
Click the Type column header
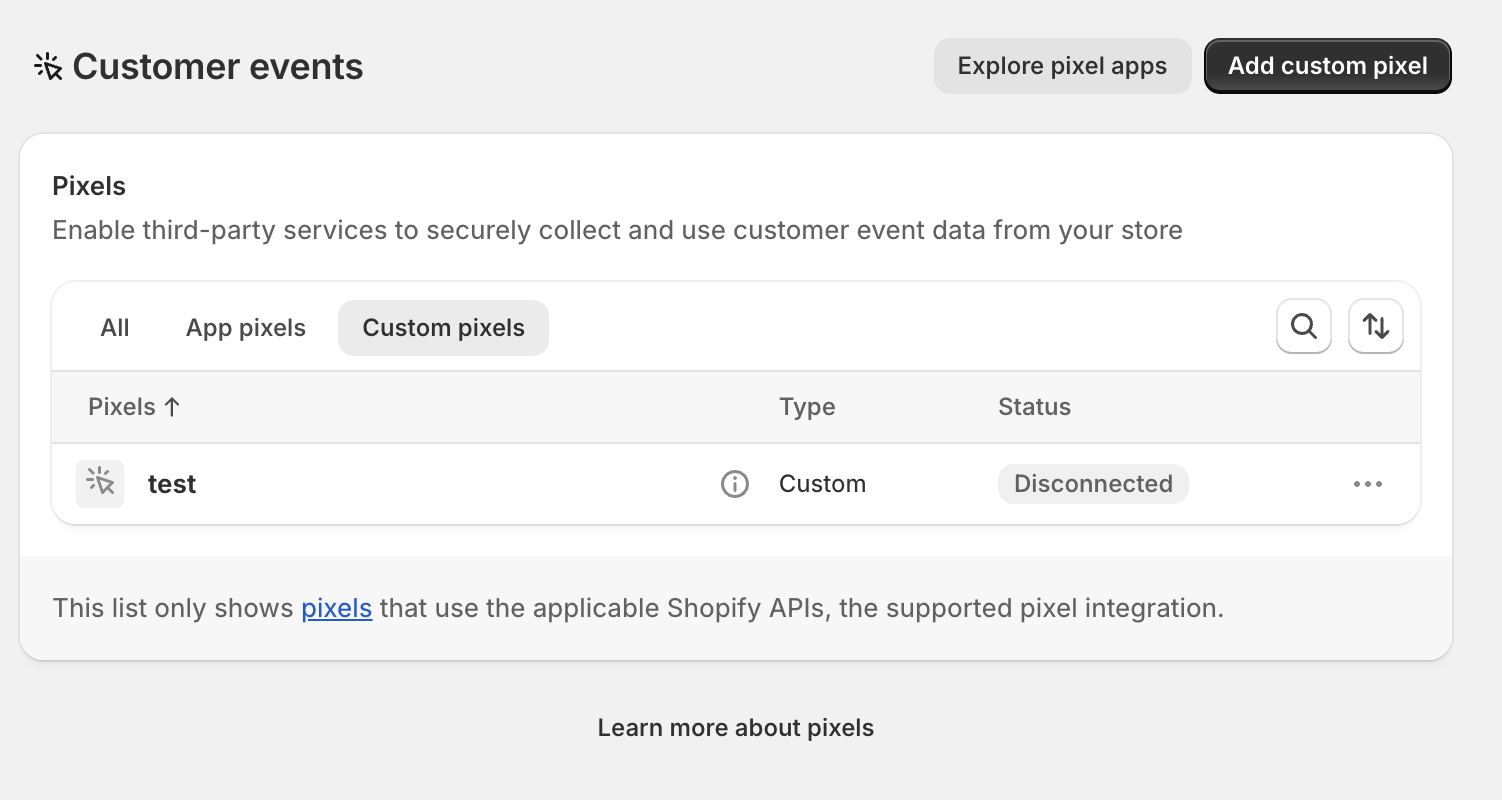pyautogui.click(x=806, y=407)
